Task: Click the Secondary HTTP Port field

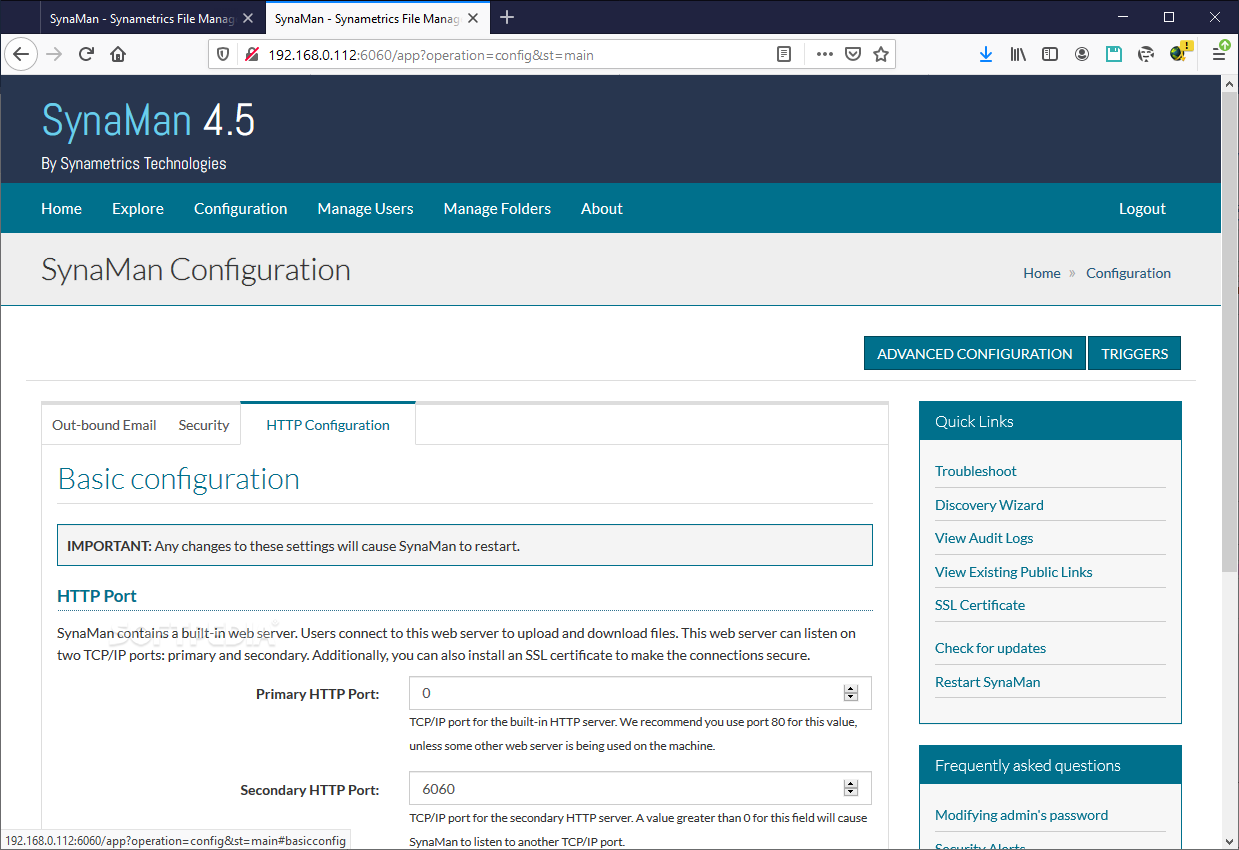Action: point(640,788)
